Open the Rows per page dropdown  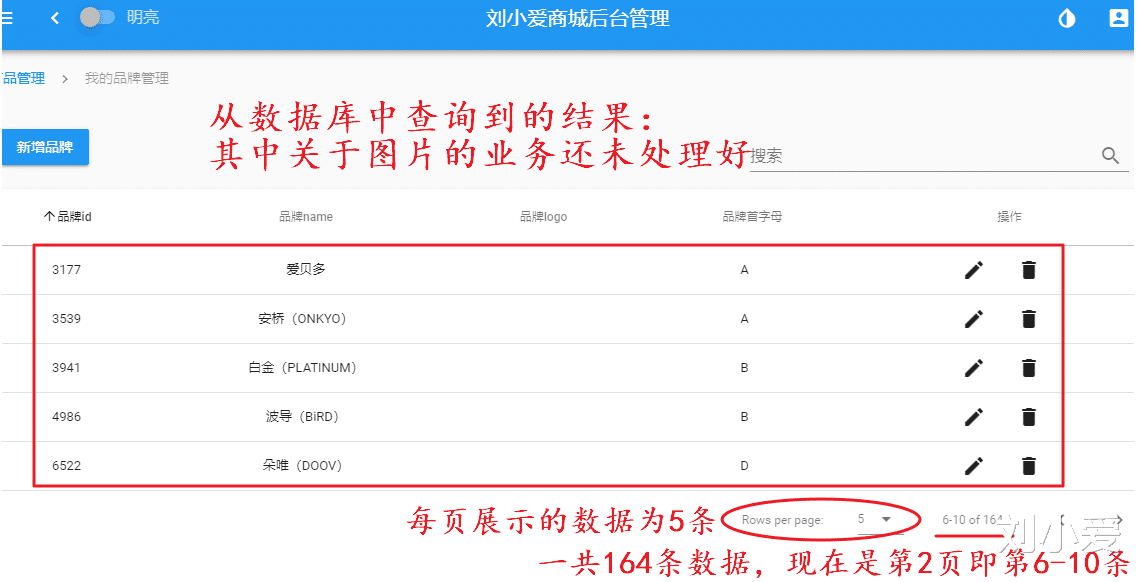click(882, 520)
